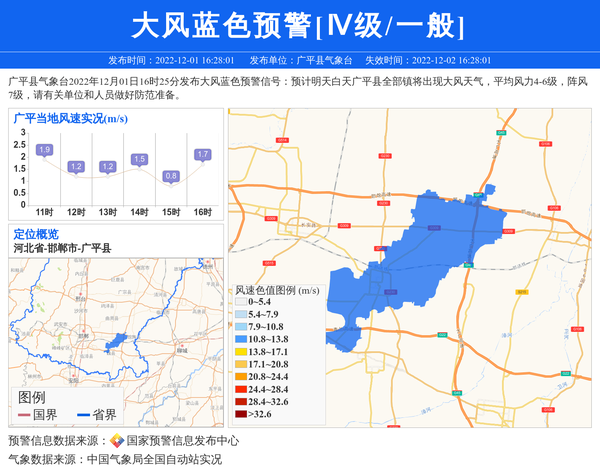Click the blue 省界 line swatch
Image resolution: width=600 pixels, height=471 pixels.
coord(83,415)
